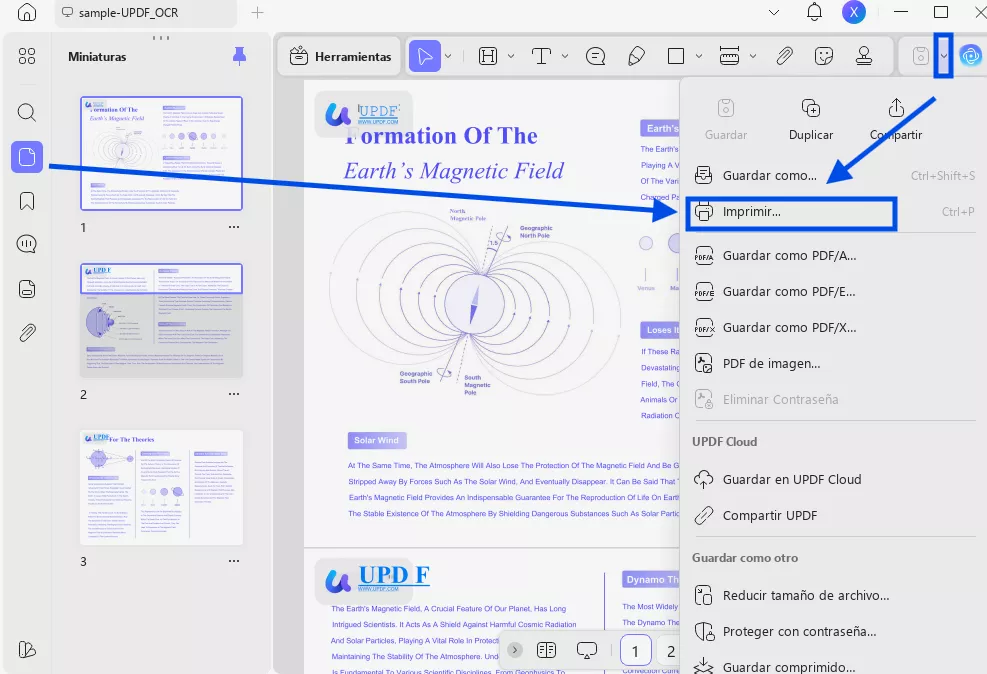Viewport: 987px width, 674px height.
Task: Select page 1 thumbnail
Action: 161,153
